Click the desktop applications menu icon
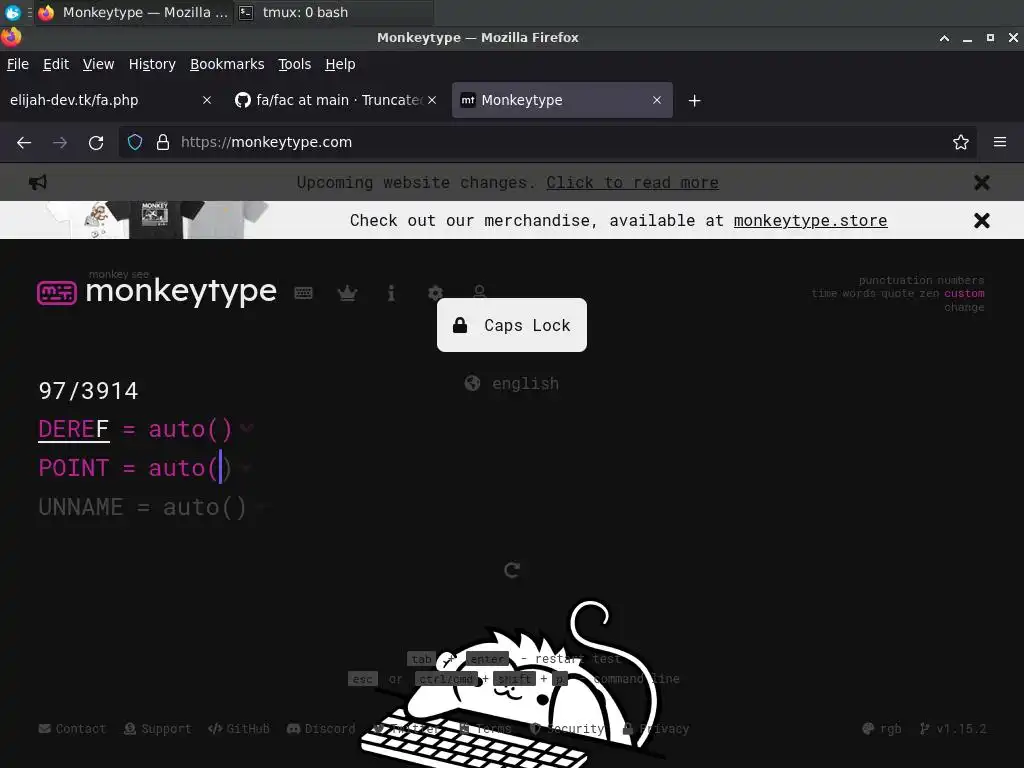This screenshot has width=1024, height=768. click(12, 12)
